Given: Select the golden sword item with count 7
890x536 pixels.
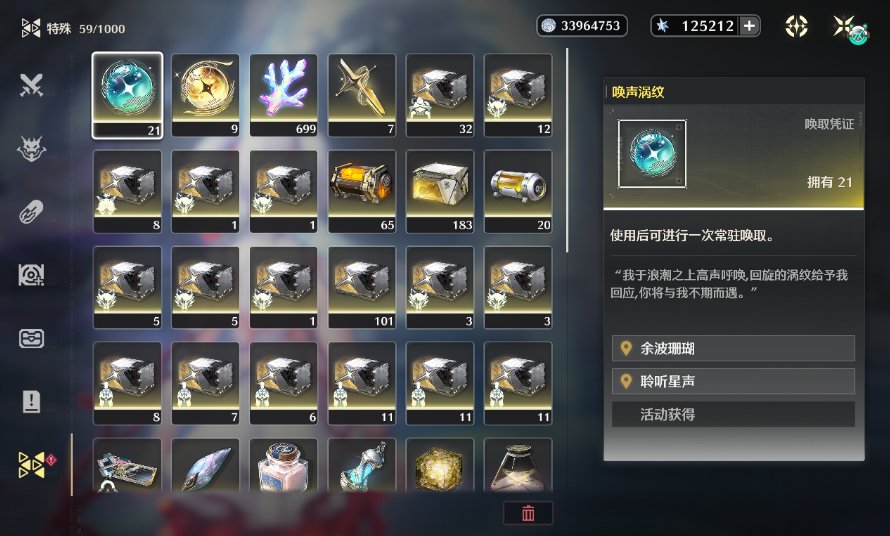Looking at the screenshot, I should point(362,95).
